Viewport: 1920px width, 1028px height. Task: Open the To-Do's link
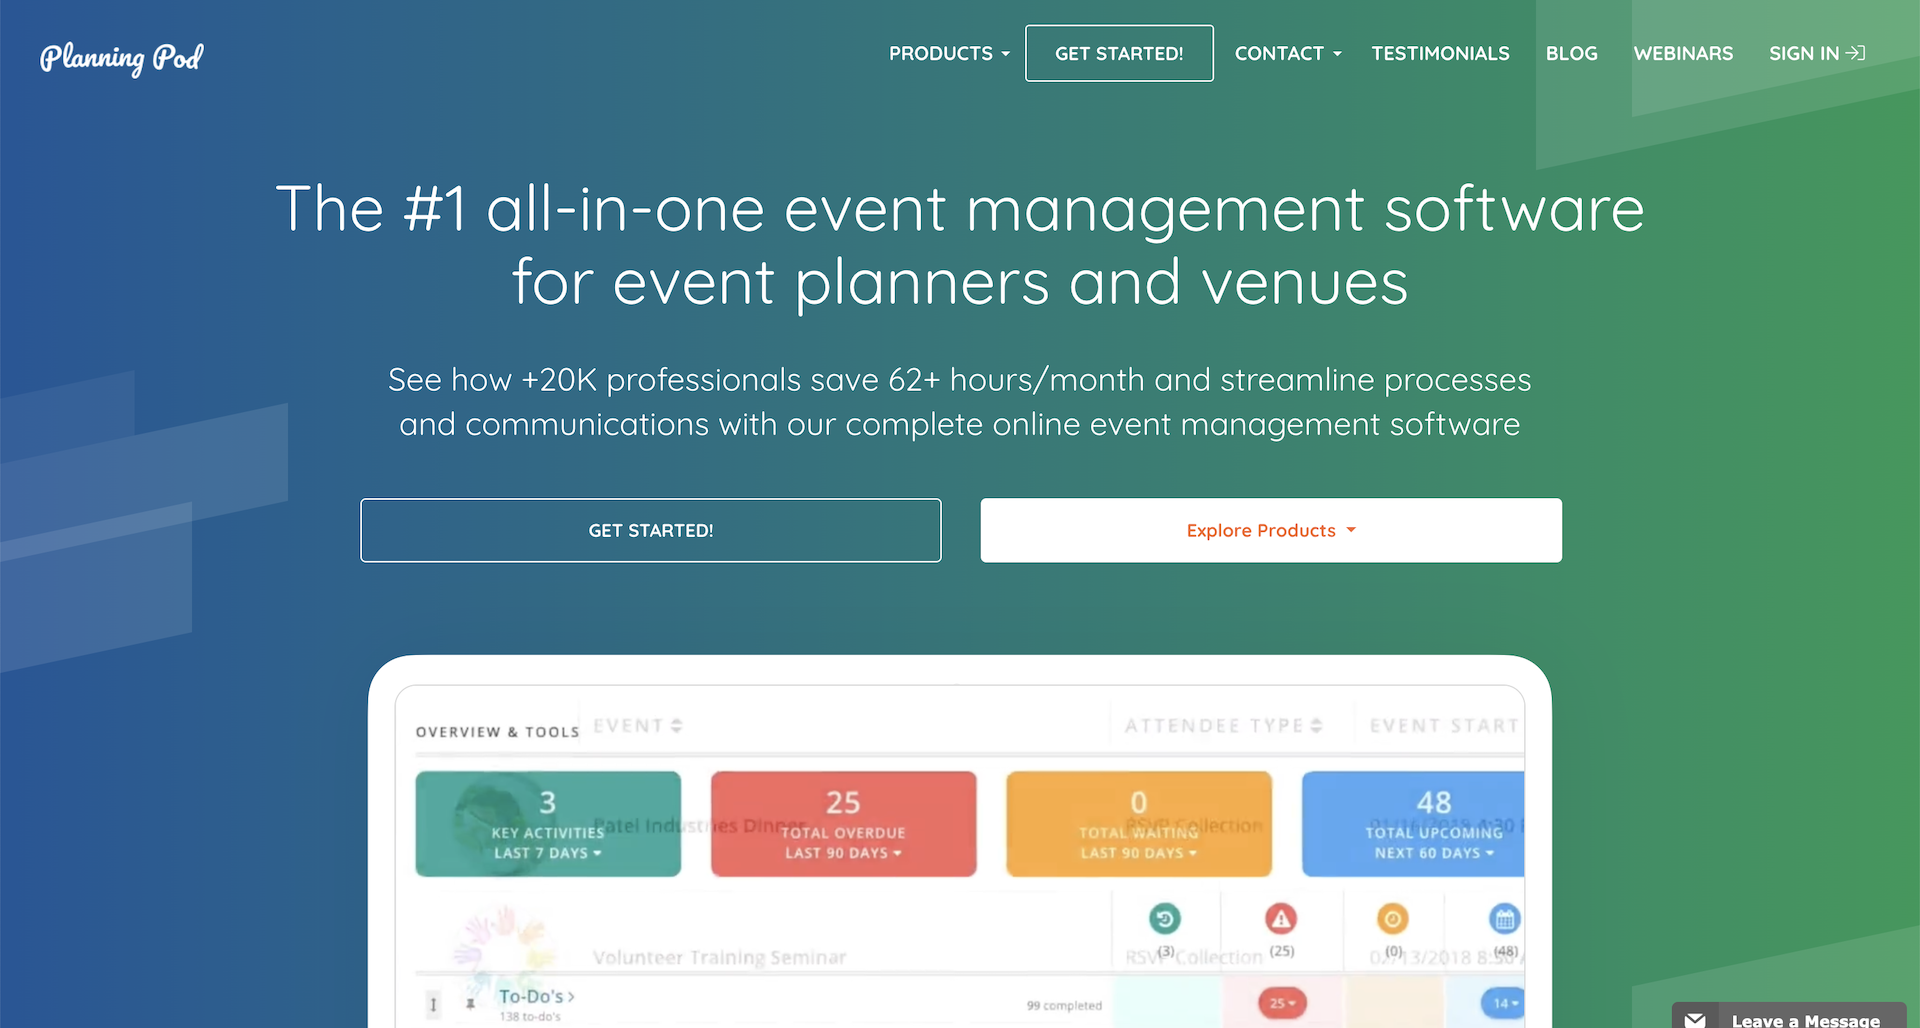[x=536, y=997]
